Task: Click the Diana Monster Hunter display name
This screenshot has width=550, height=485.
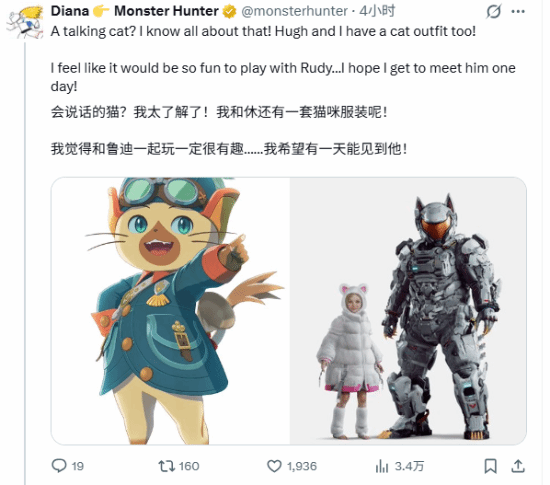Action: [x=135, y=11]
